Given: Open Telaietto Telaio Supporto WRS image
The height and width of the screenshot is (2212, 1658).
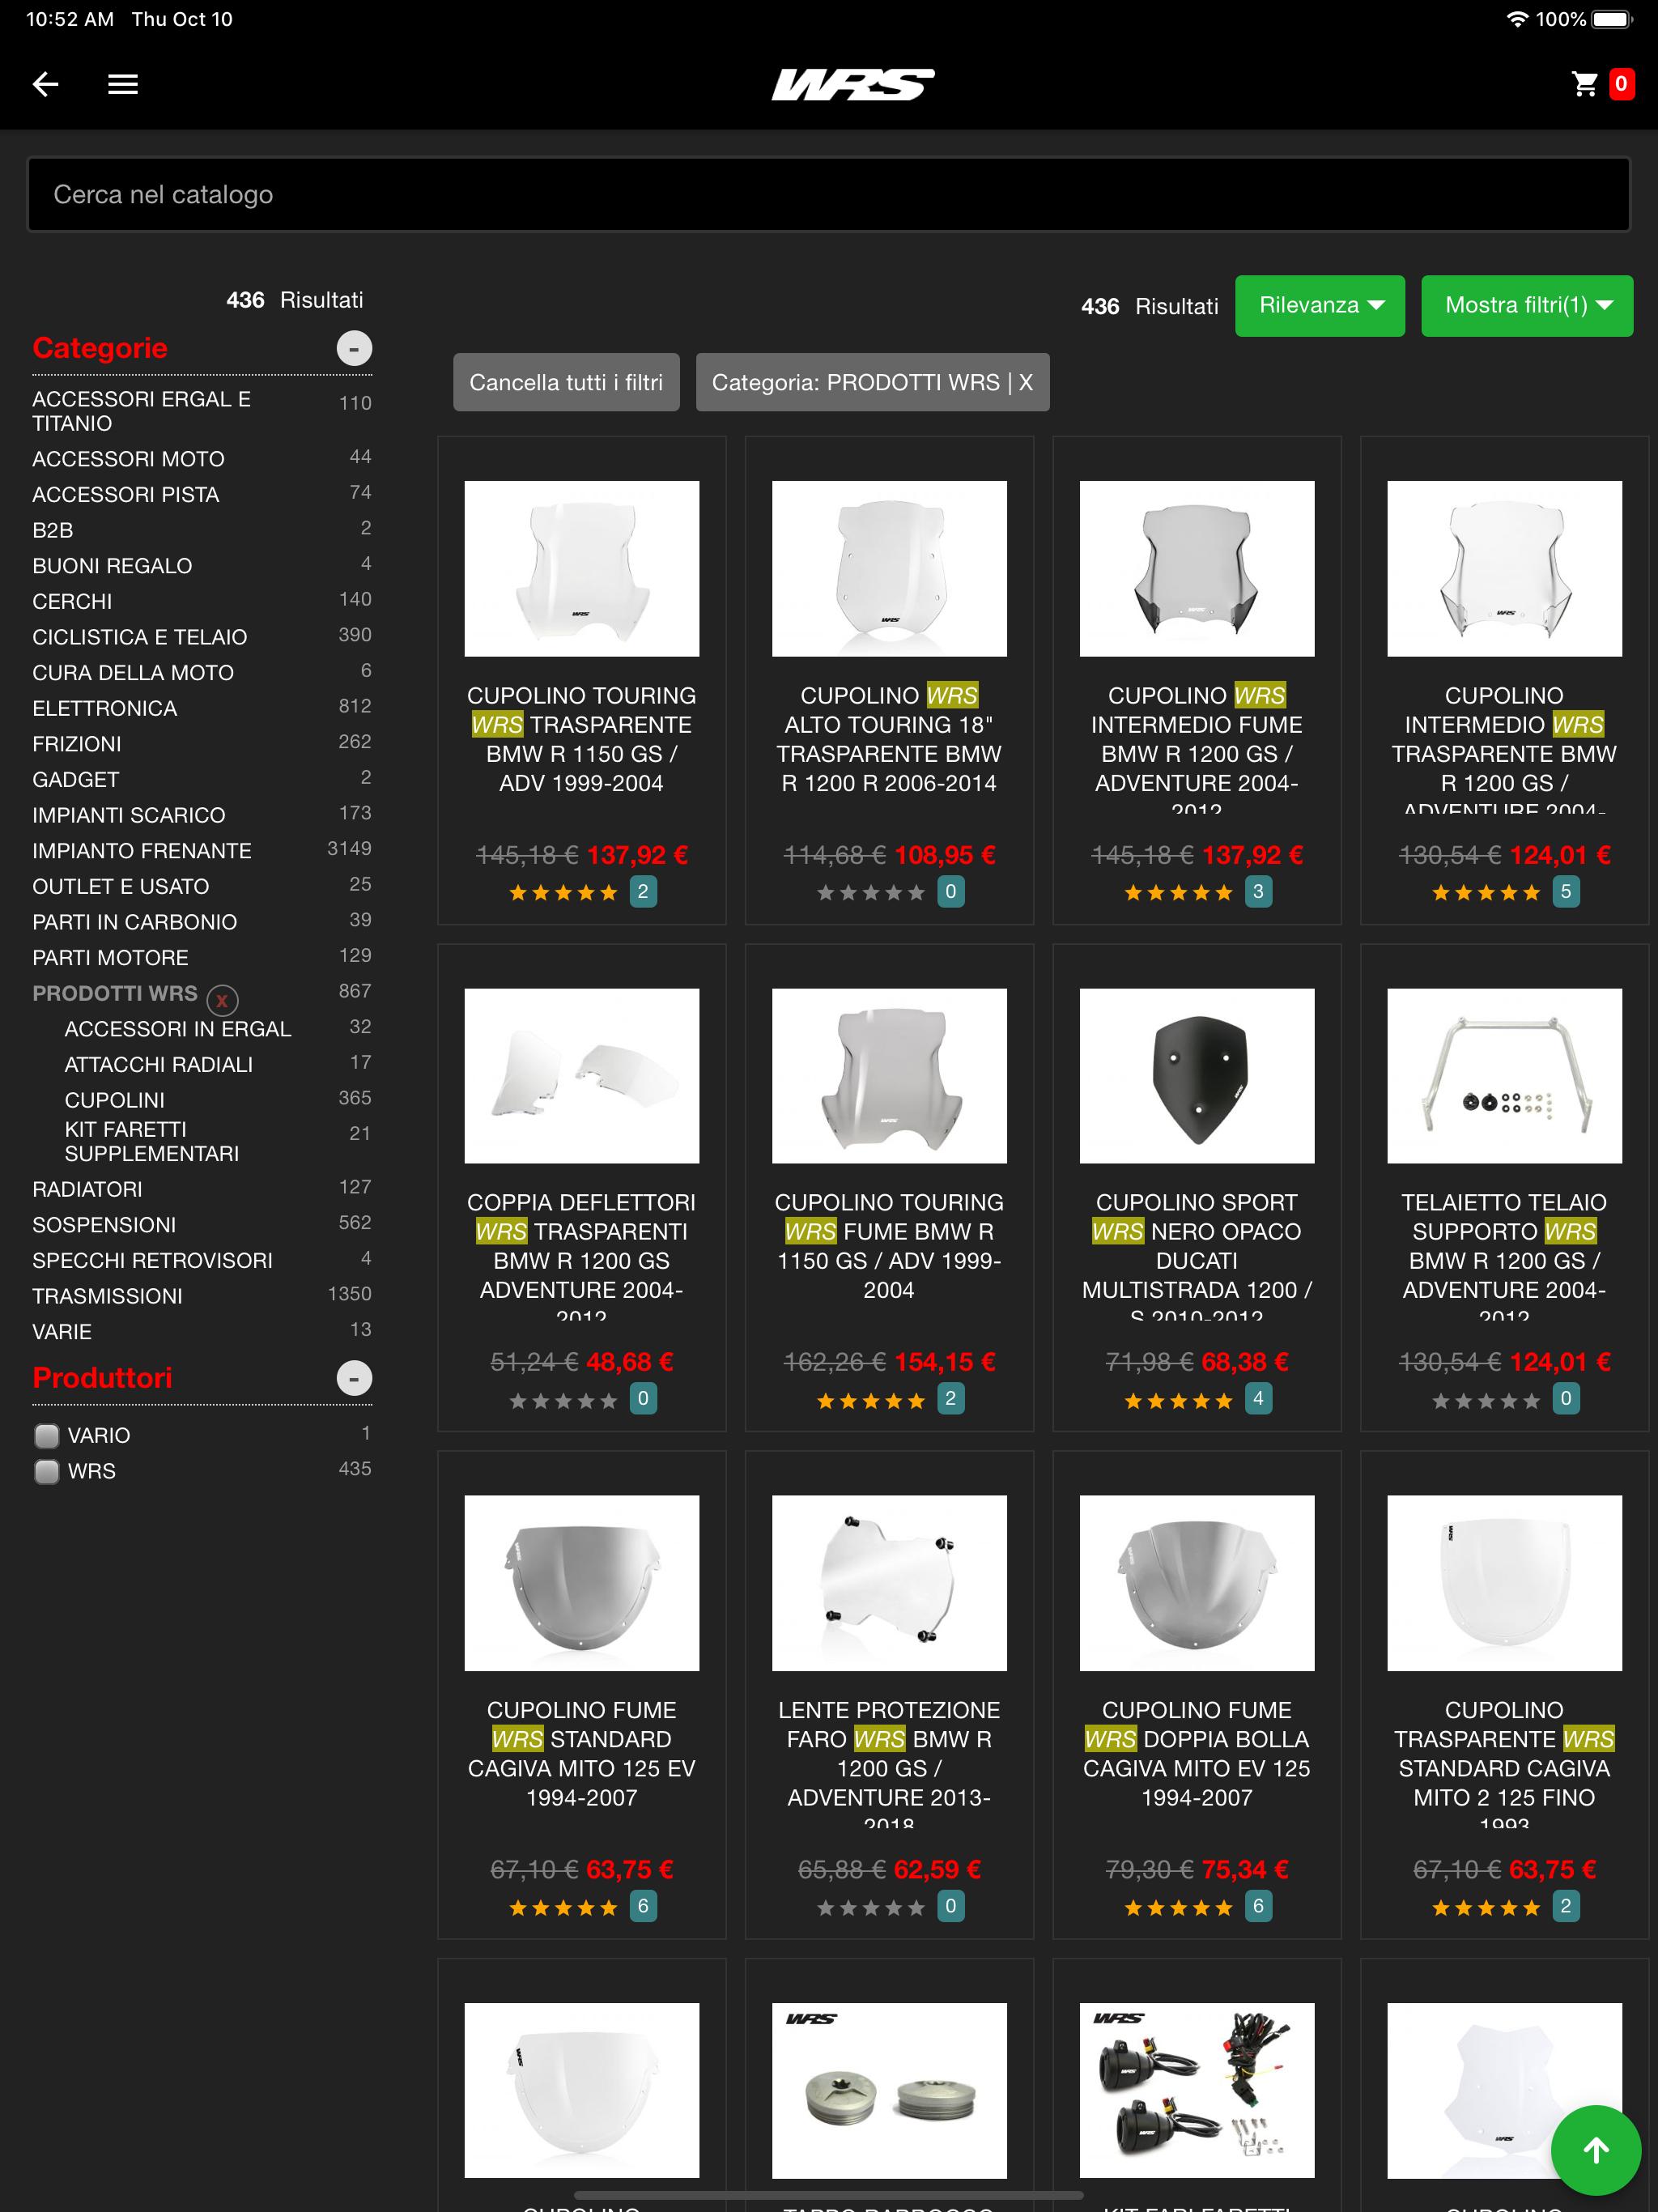Looking at the screenshot, I should tap(1504, 1076).
